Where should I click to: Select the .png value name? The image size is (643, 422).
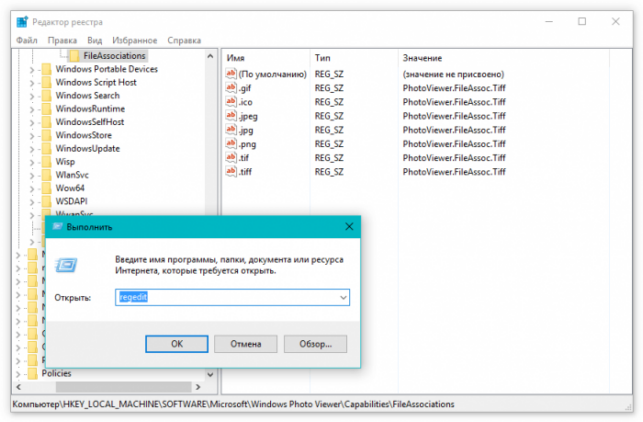(248, 144)
